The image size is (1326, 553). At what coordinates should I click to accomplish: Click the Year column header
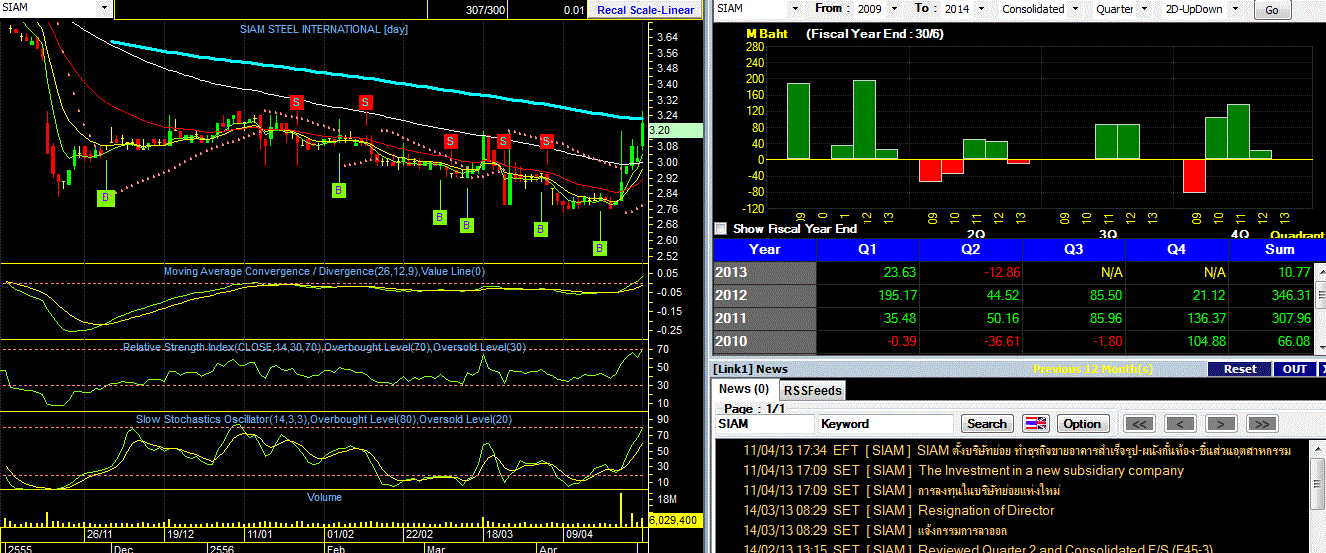pyautogui.click(x=765, y=250)
